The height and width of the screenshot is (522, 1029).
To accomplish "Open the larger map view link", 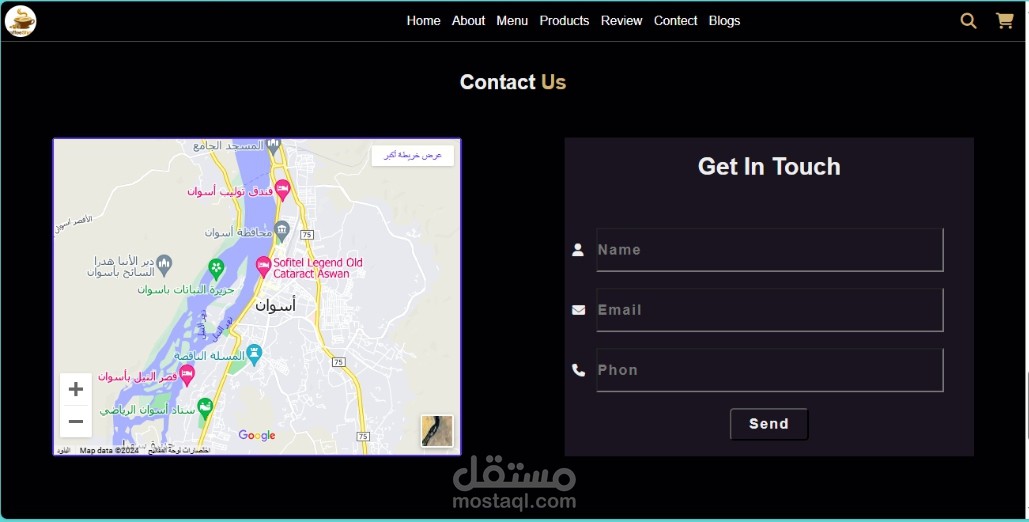I will tap(413, 156).
